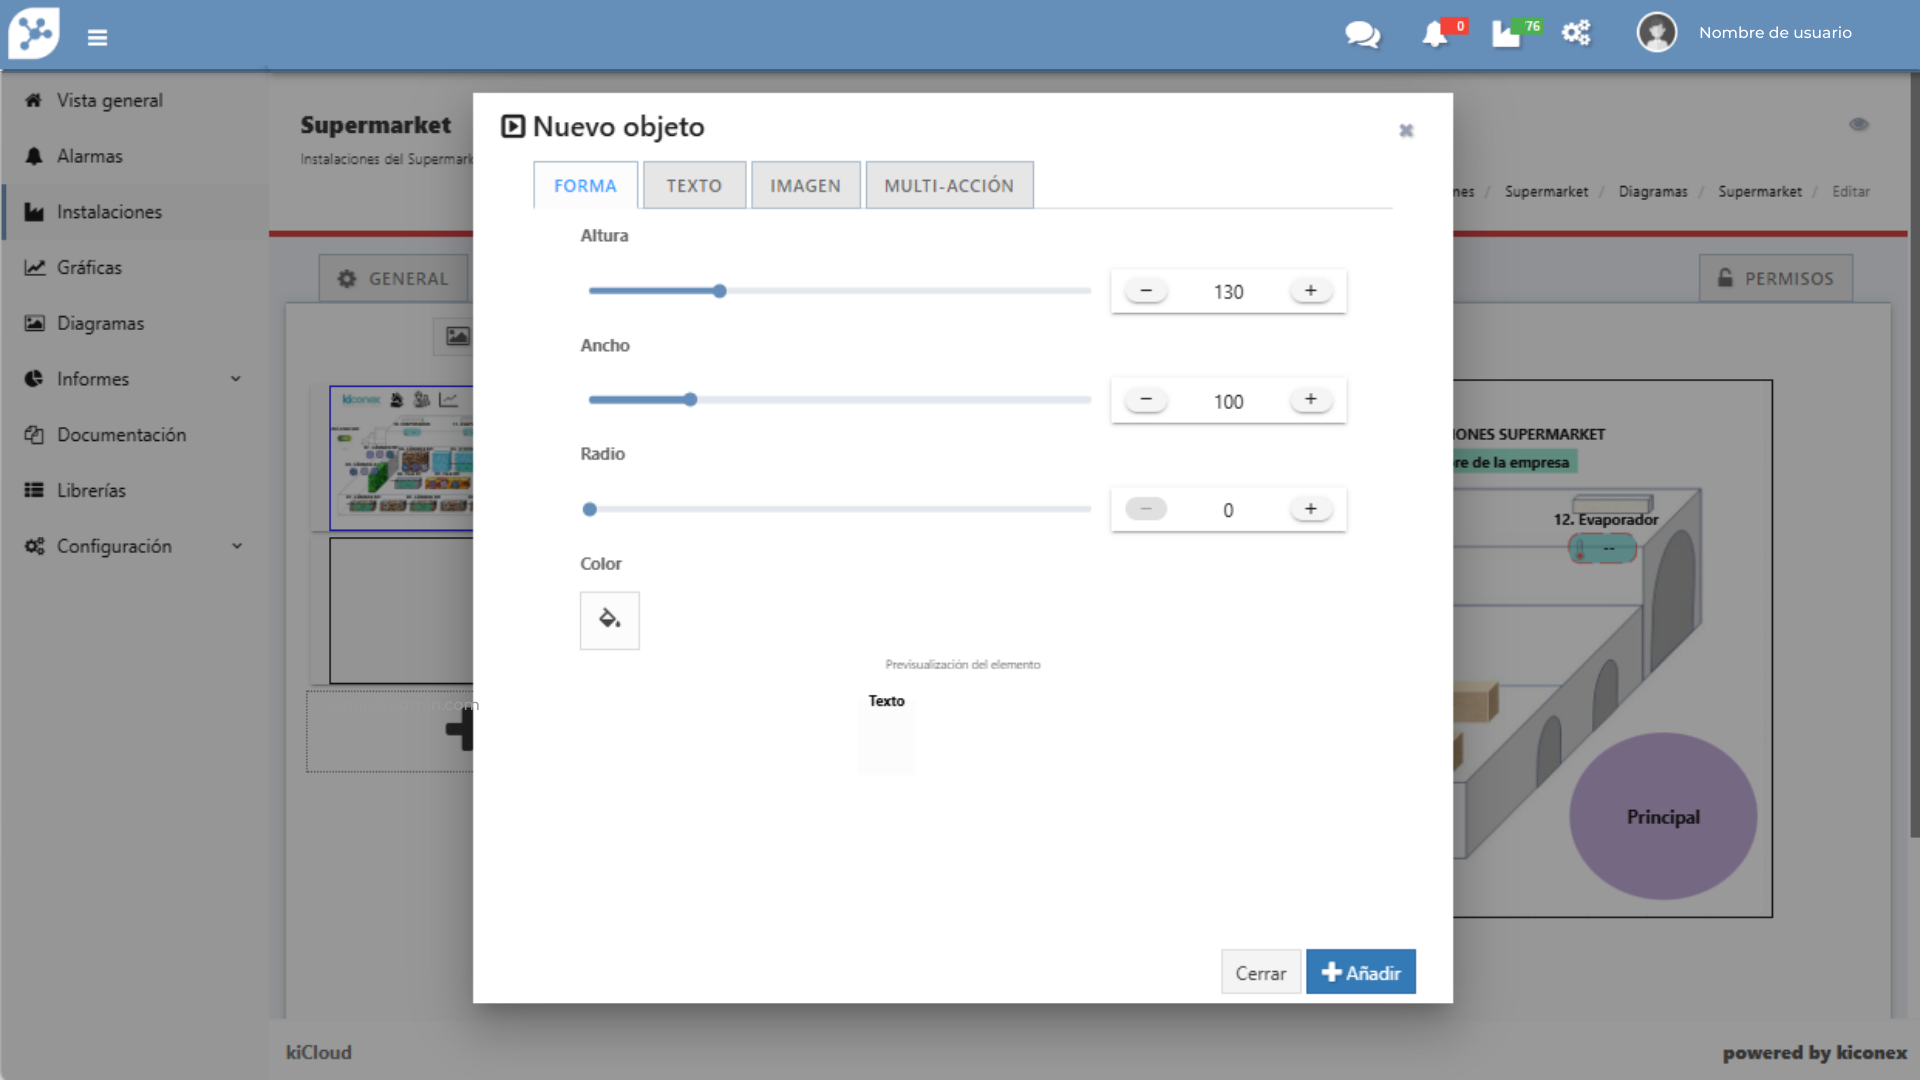
Task: Click the Añadir button
Action: tap(1360, 972)
